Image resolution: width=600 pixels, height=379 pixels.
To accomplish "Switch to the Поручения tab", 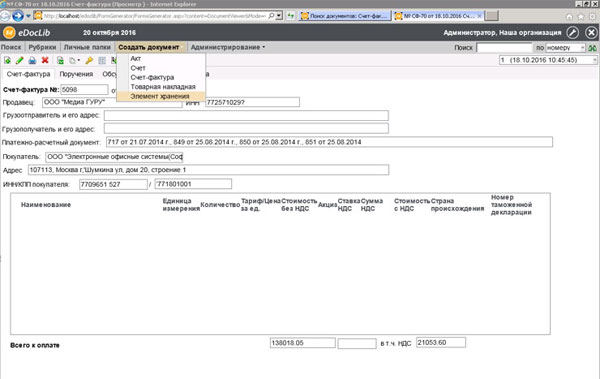I will tap(76, 74).
